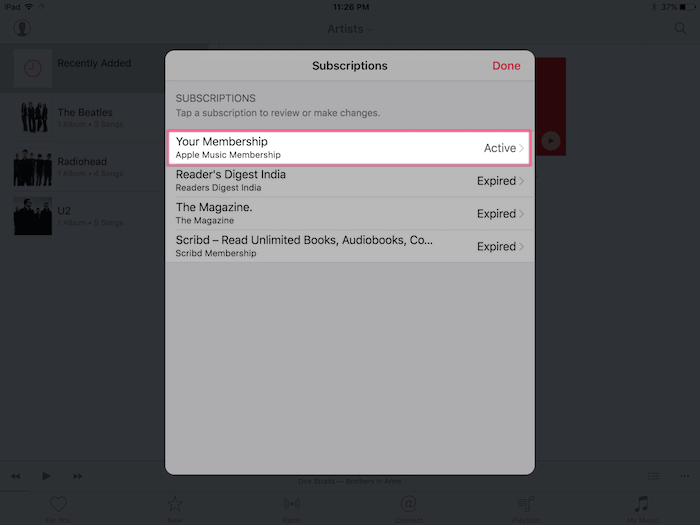Viewport: 700px width, 525px height.
Task: Tap Dire Straits now playing title
Action: pyautogui.click(x=350, y=481)
